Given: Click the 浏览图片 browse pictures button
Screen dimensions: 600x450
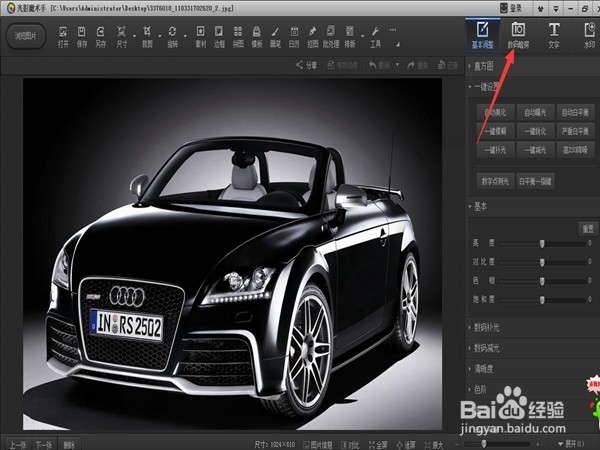Looking at the screenshot, I should tap(26, 36).
